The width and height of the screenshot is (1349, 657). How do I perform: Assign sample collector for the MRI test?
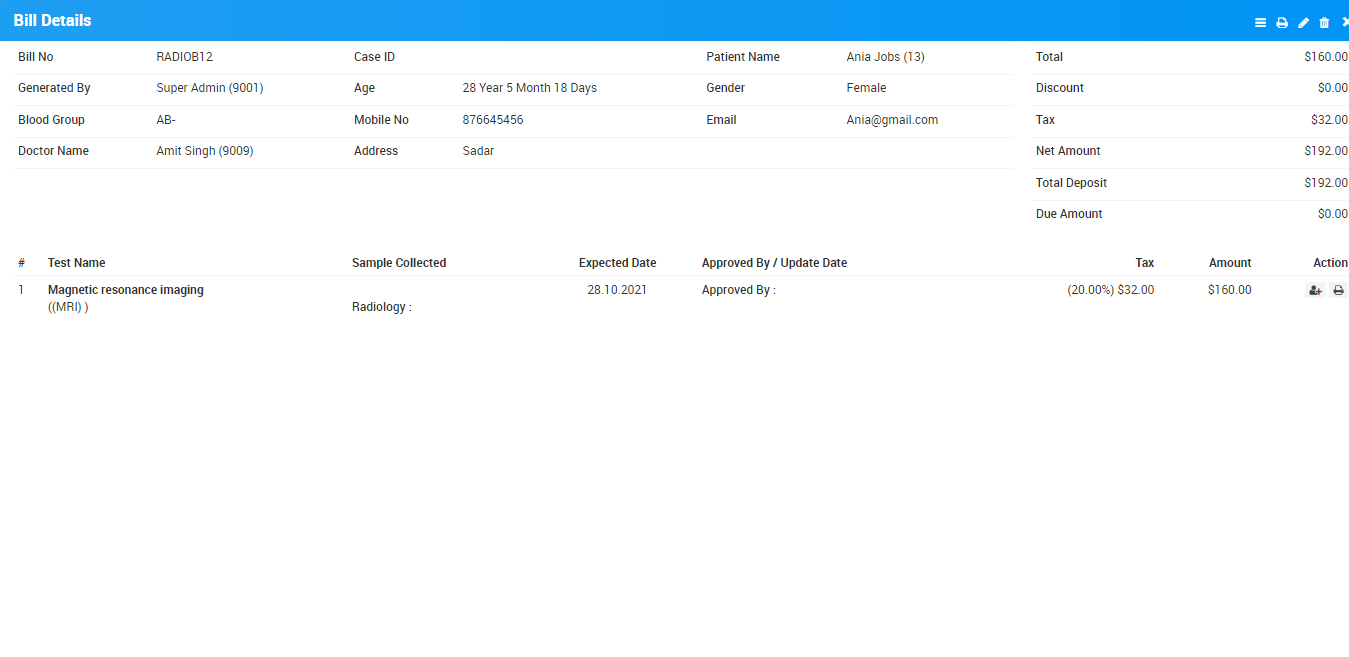point(1315,290)
